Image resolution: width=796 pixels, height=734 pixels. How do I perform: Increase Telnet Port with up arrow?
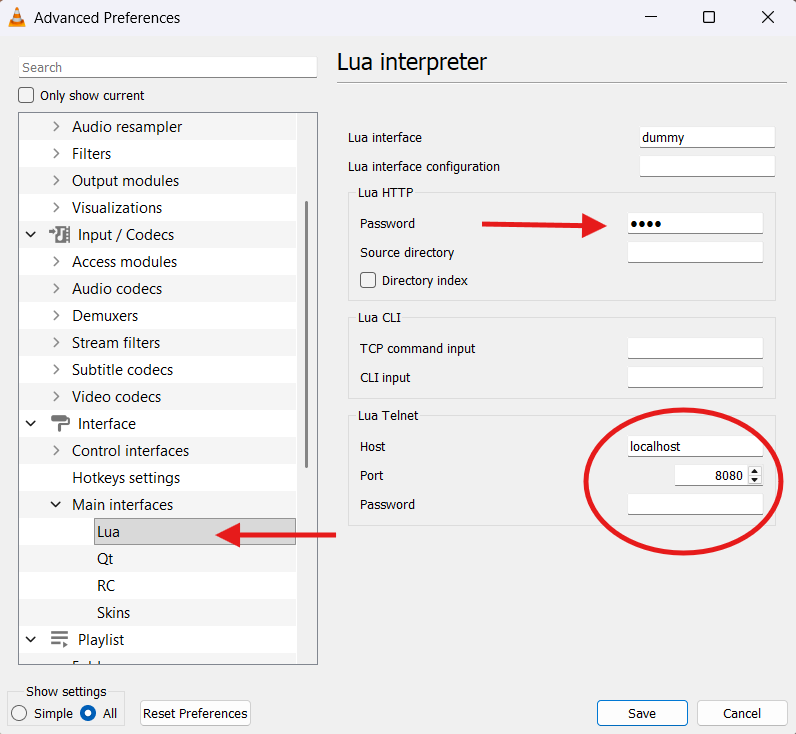click(x=755, y=471)
